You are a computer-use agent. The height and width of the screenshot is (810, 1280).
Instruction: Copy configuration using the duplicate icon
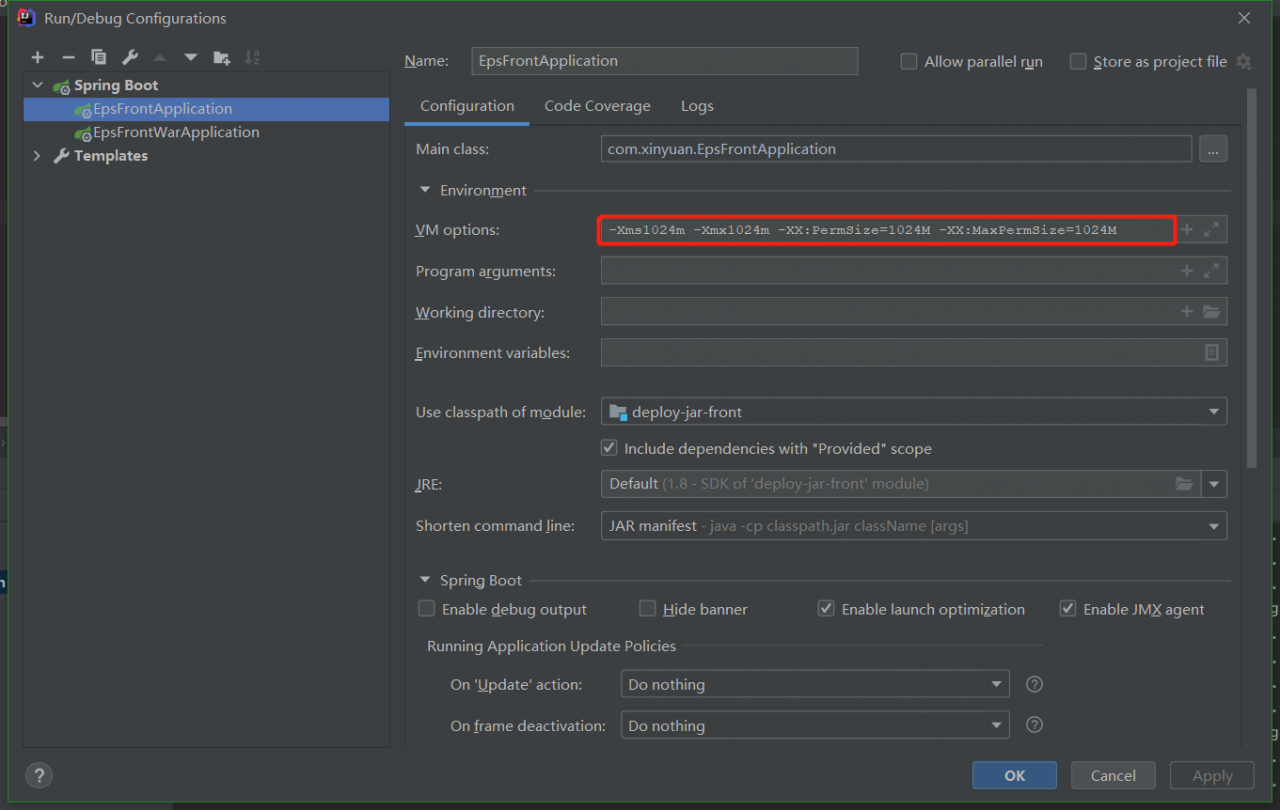pos(98,57)
